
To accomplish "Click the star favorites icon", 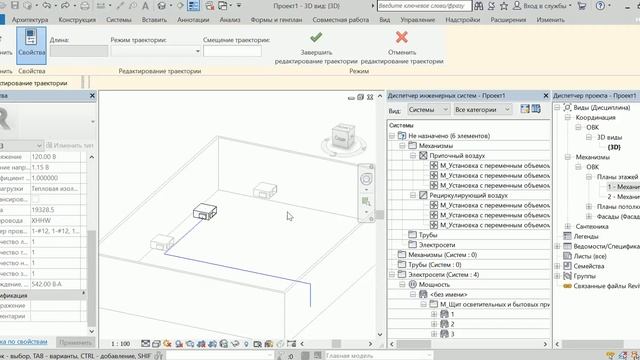I will 504,6.
